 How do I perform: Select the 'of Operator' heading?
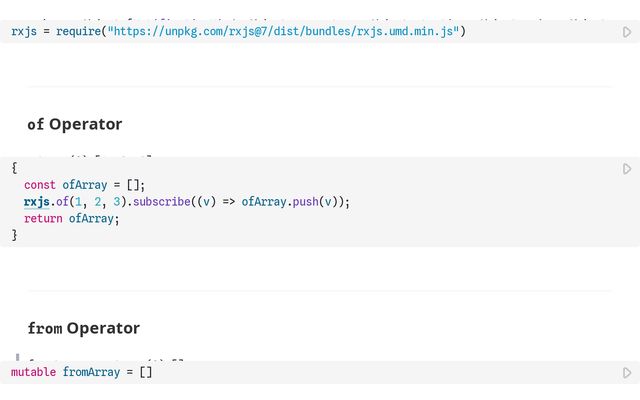coord(75,124)
